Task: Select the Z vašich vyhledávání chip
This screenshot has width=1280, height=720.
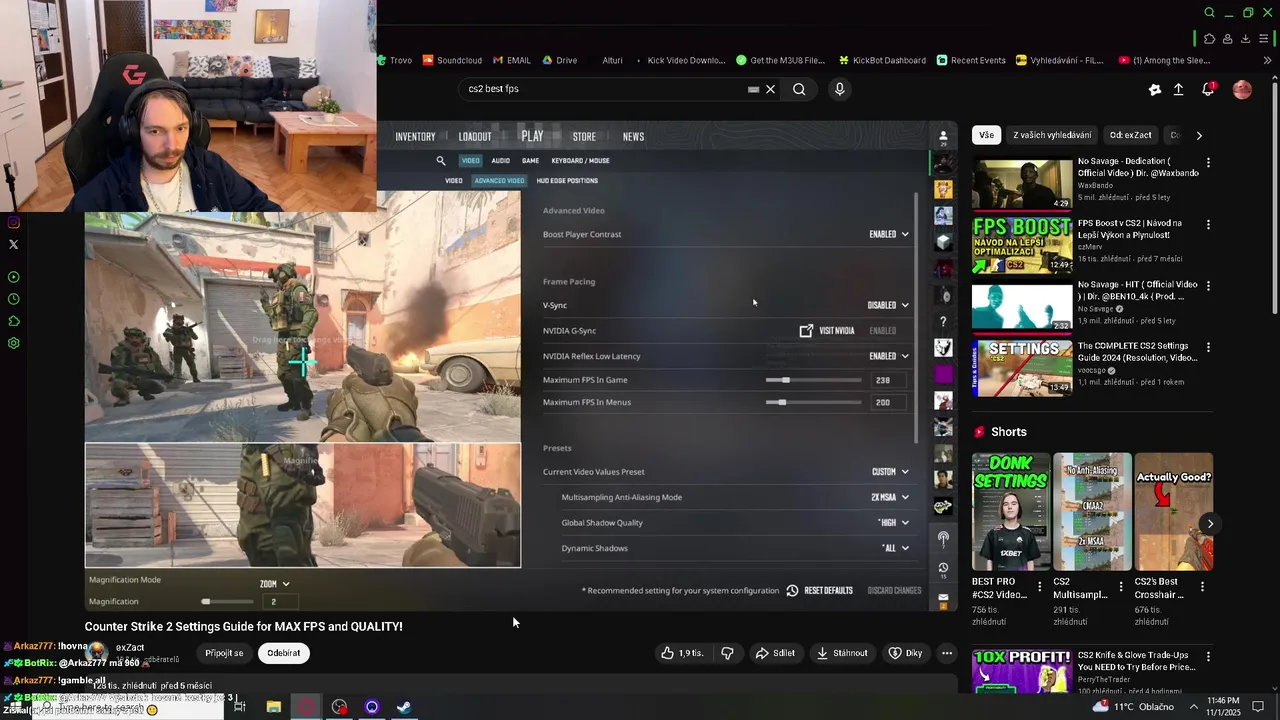Action: pyautogui.click(x=1052, y=135)
